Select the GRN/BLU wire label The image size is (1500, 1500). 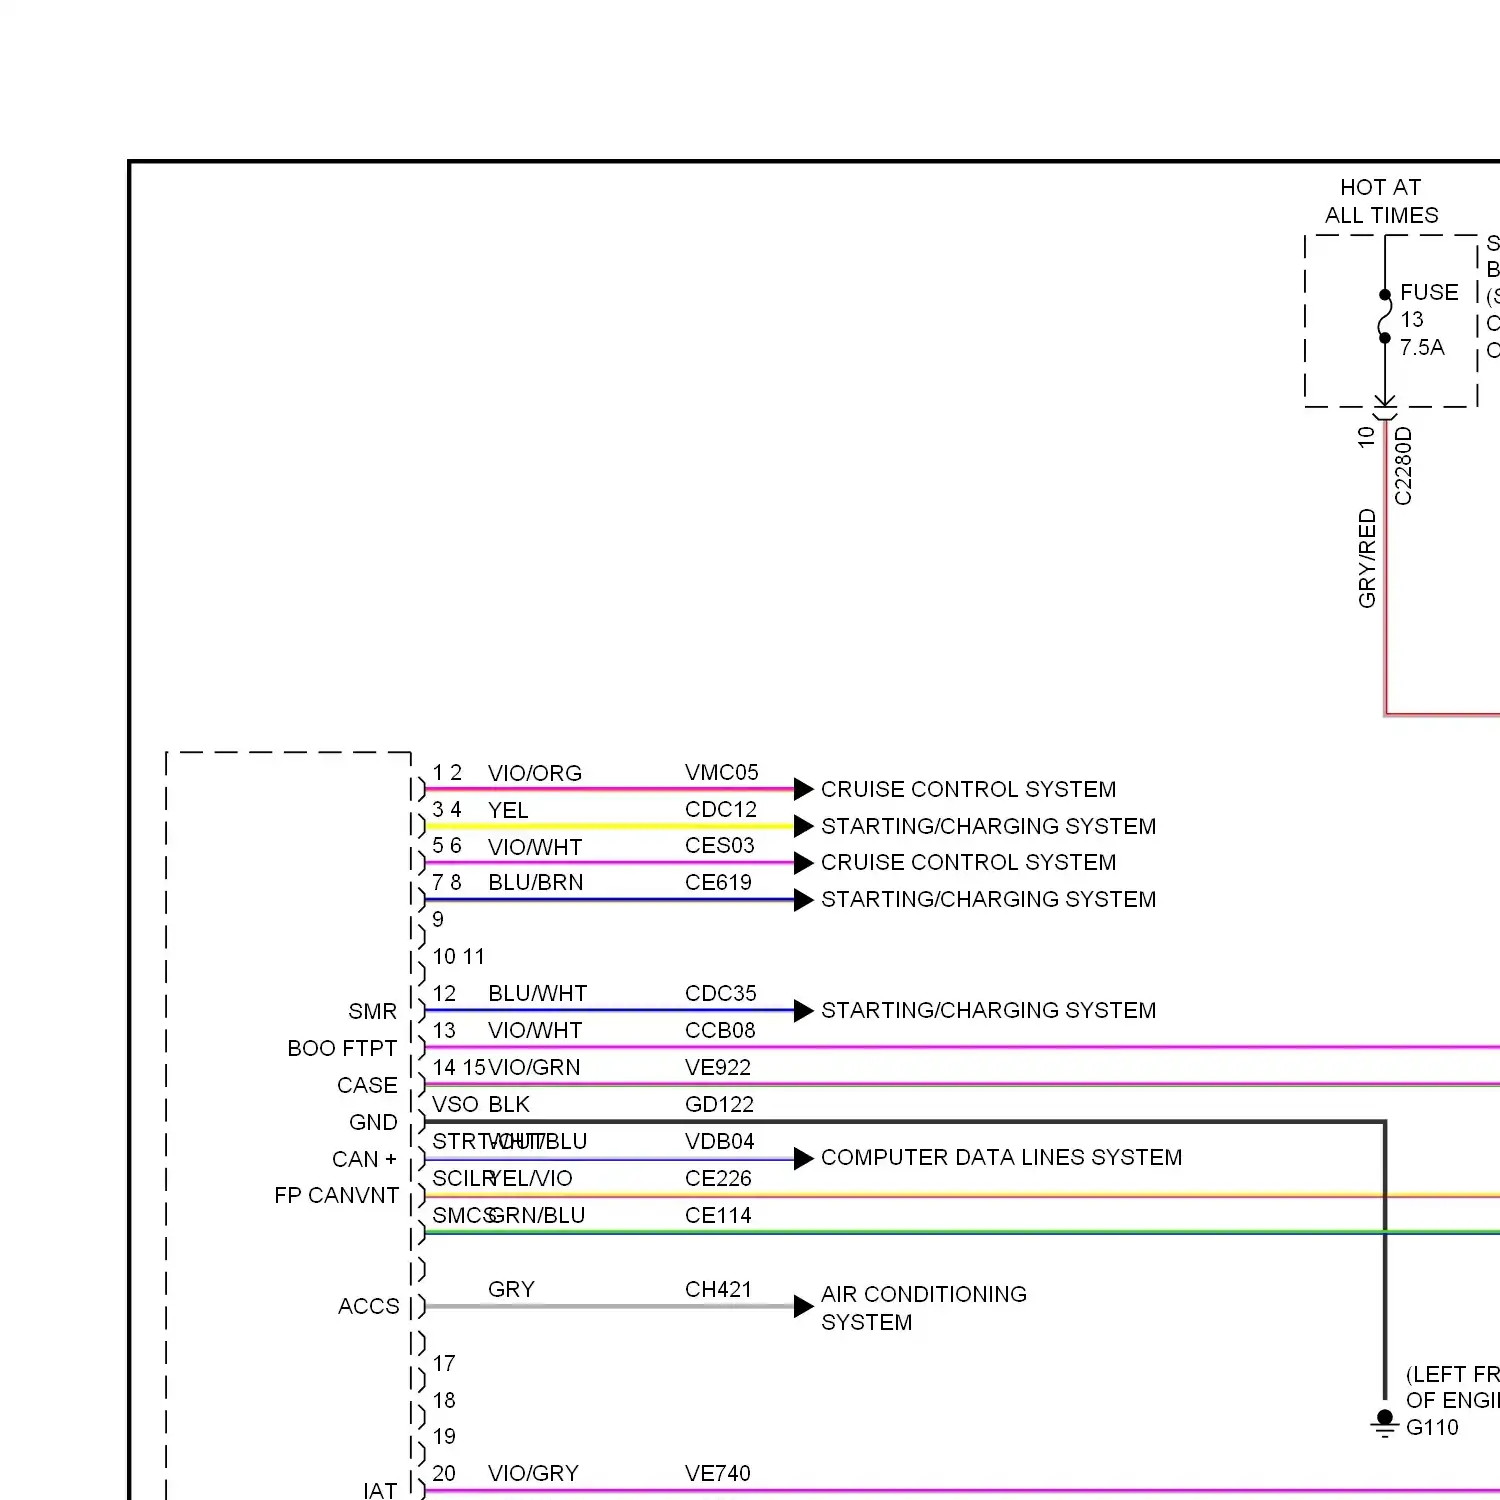click(x=537, y=1215)
